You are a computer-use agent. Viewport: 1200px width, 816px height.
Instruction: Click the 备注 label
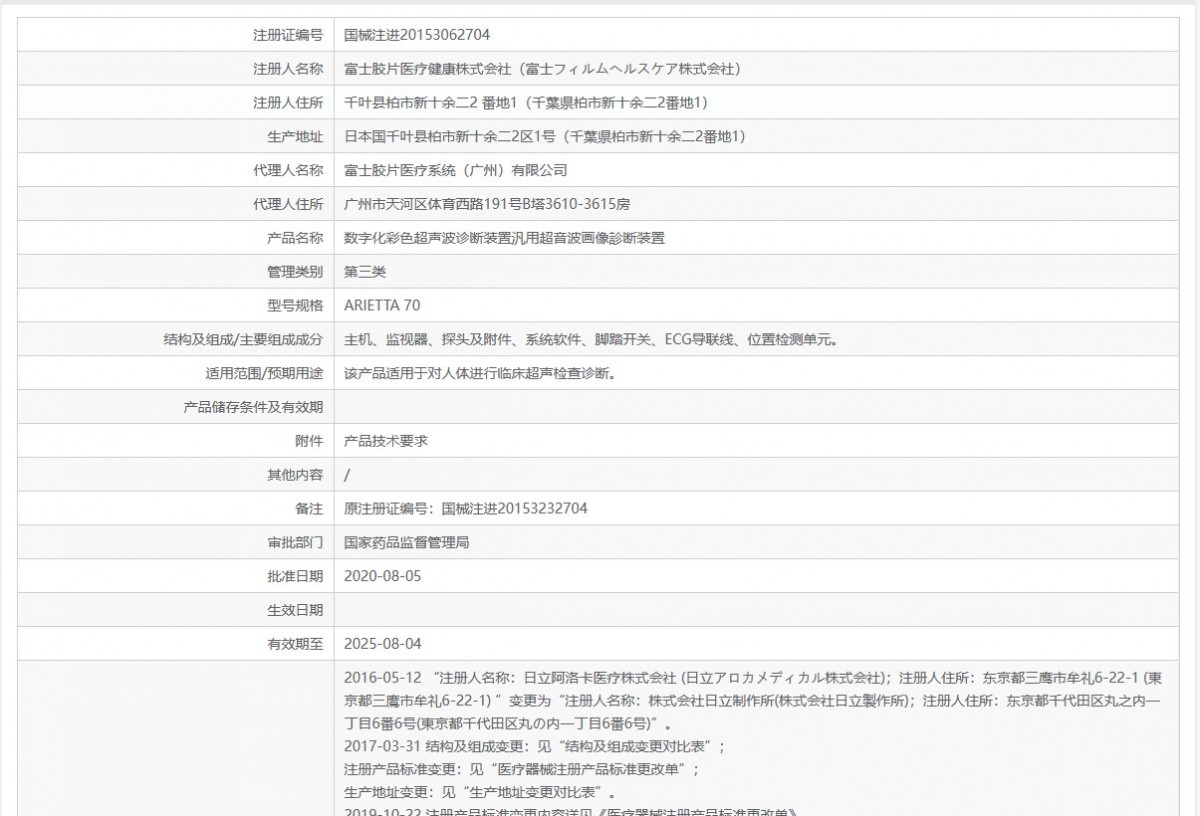pos(309,511)
